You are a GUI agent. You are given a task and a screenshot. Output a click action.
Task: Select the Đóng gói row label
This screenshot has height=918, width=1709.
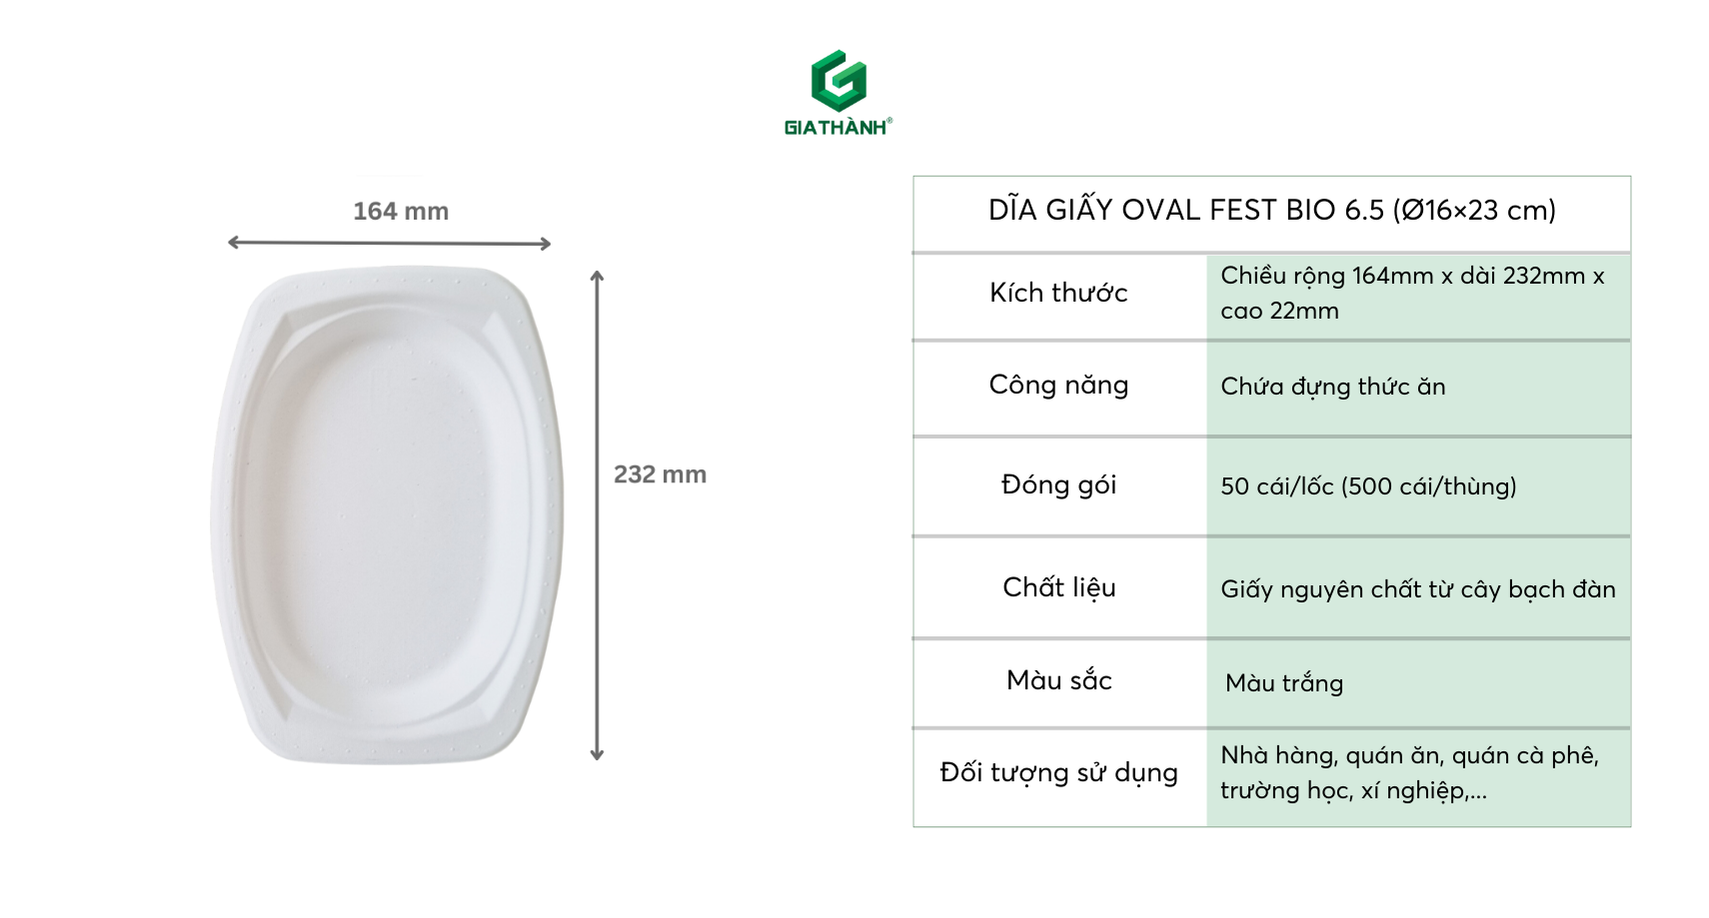(1058, 485)
